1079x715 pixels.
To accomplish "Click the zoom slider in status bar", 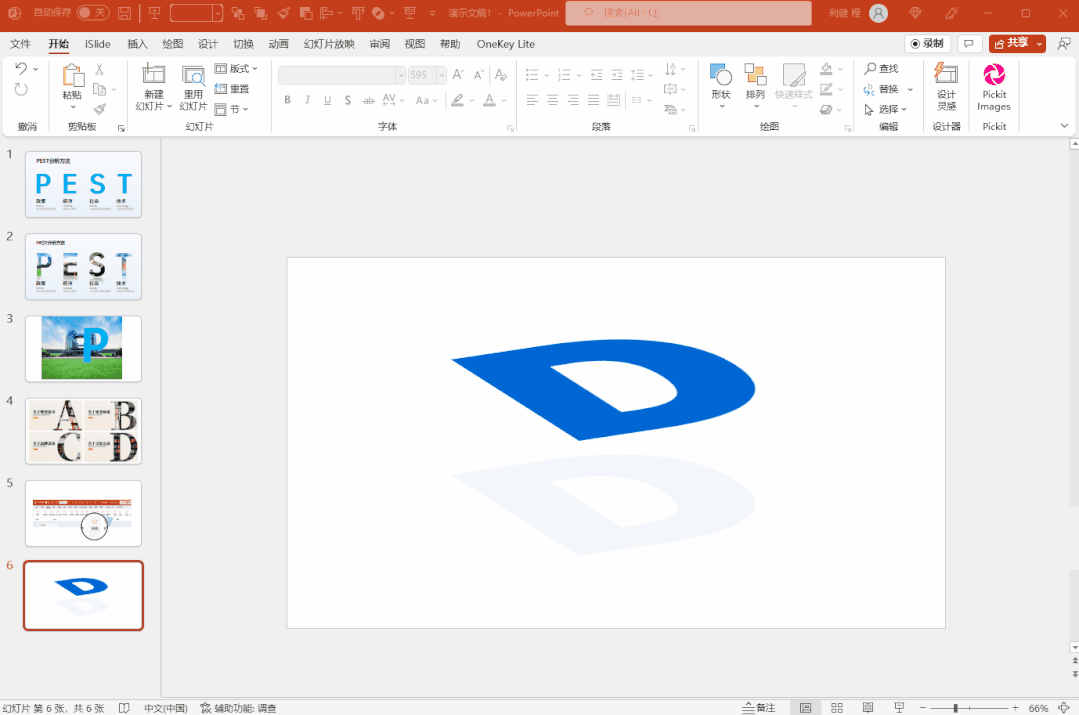I will tap(968, 707).
